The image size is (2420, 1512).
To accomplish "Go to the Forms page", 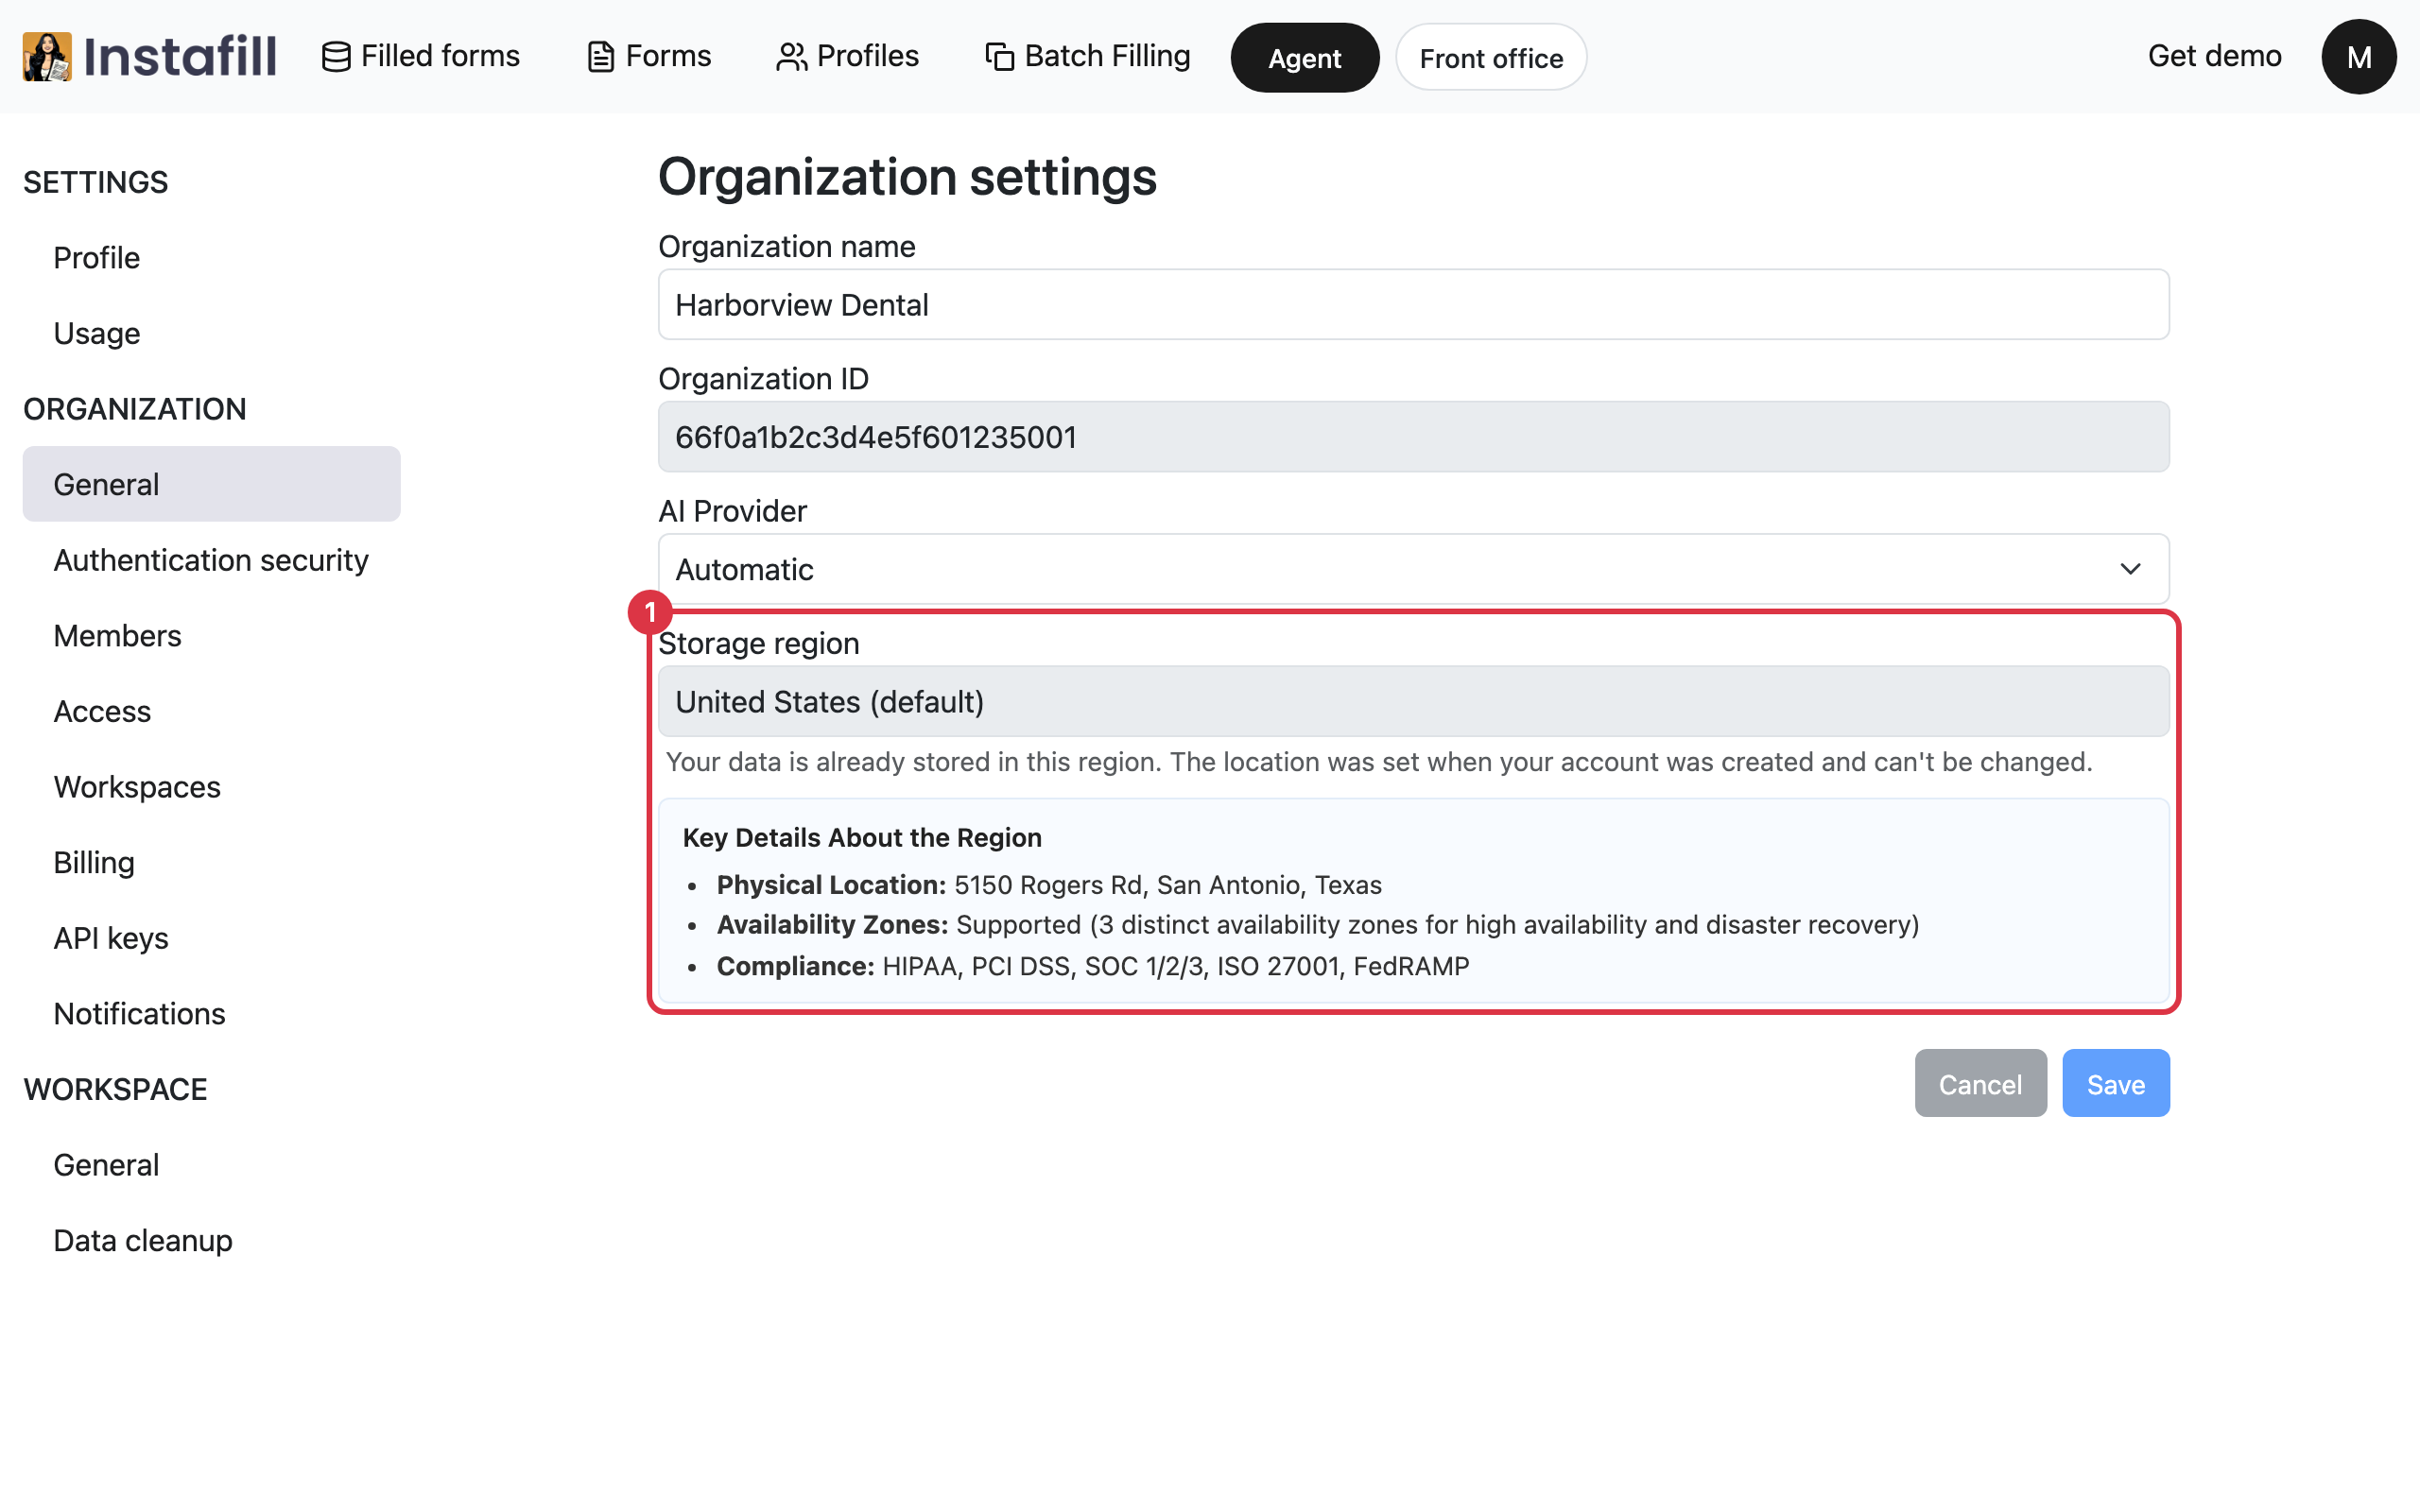I will [x=649, y=56].
